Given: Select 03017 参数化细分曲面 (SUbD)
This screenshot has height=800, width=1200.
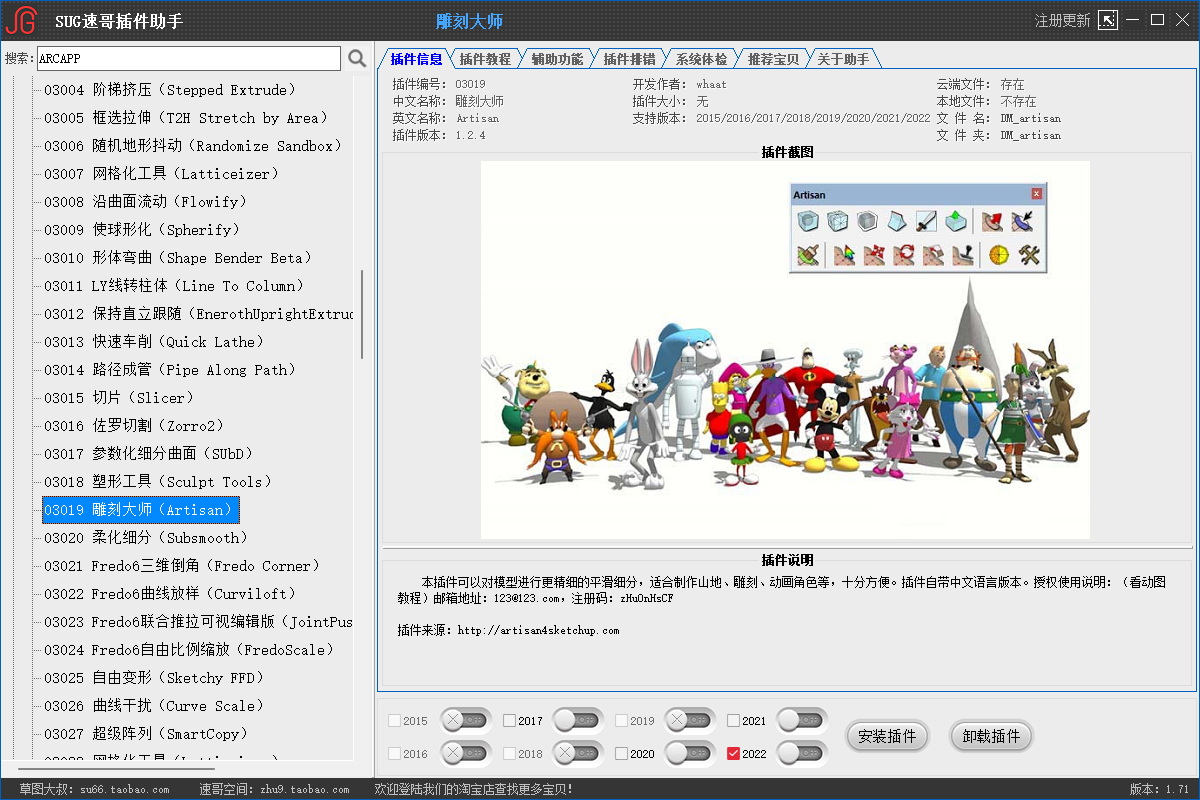Looking at the screenshot, I should (x=150, y=454).
